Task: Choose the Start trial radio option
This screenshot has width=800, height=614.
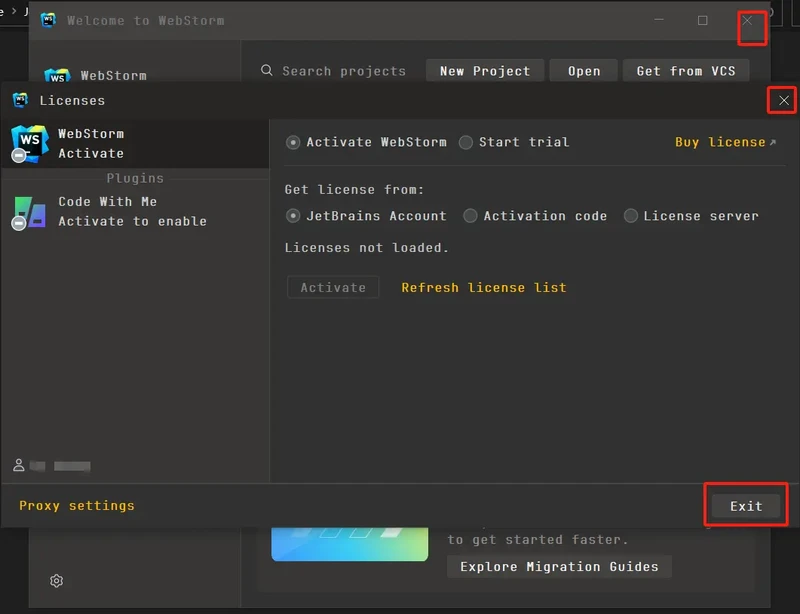Action: click(x=466, y=142)
